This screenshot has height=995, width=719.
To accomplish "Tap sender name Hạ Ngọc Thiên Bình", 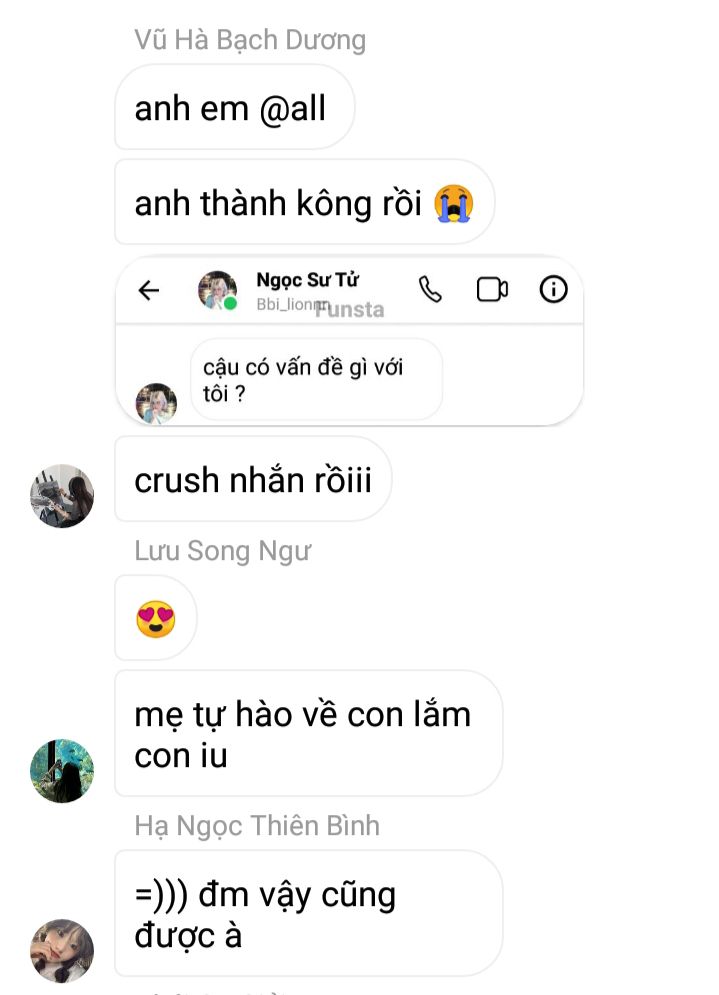I will point(257,826).
